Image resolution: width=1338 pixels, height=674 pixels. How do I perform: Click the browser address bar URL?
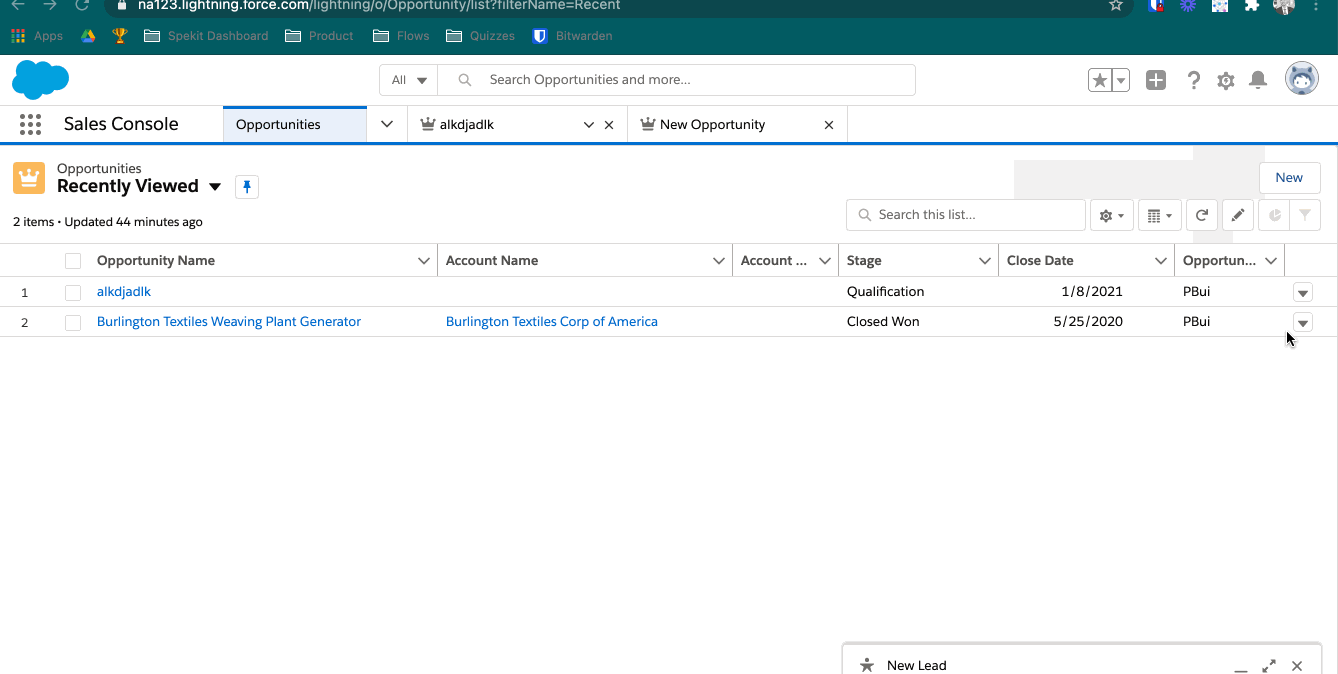(x=379, y=5)
